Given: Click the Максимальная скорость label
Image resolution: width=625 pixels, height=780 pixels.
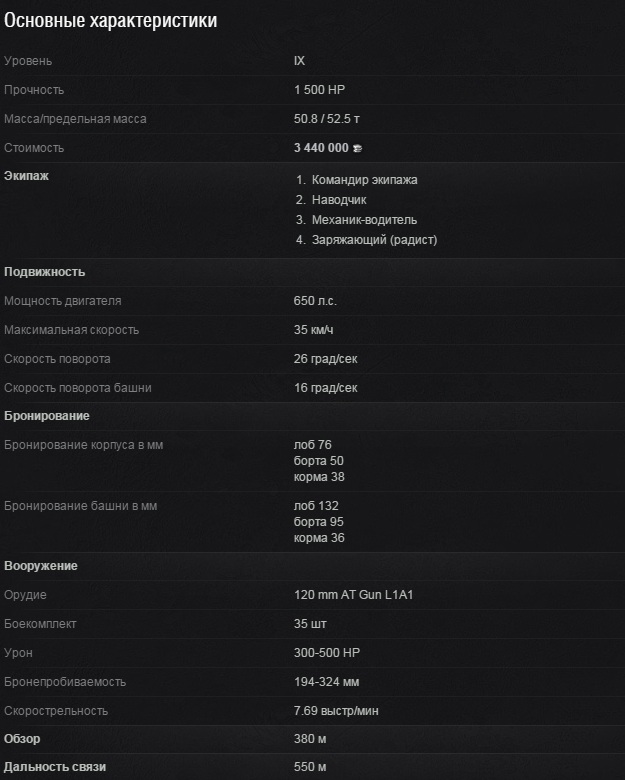Looking at the screenshot, I should coord(71,330).
